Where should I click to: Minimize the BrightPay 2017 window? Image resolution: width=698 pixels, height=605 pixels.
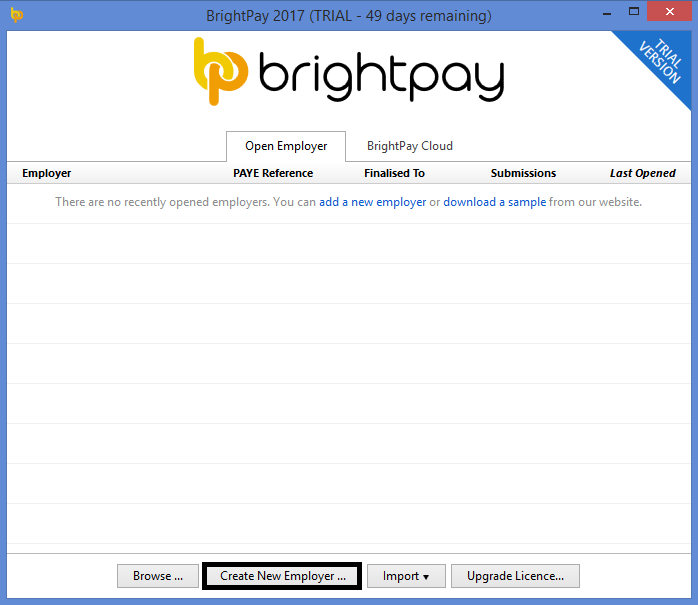point(607,12)
